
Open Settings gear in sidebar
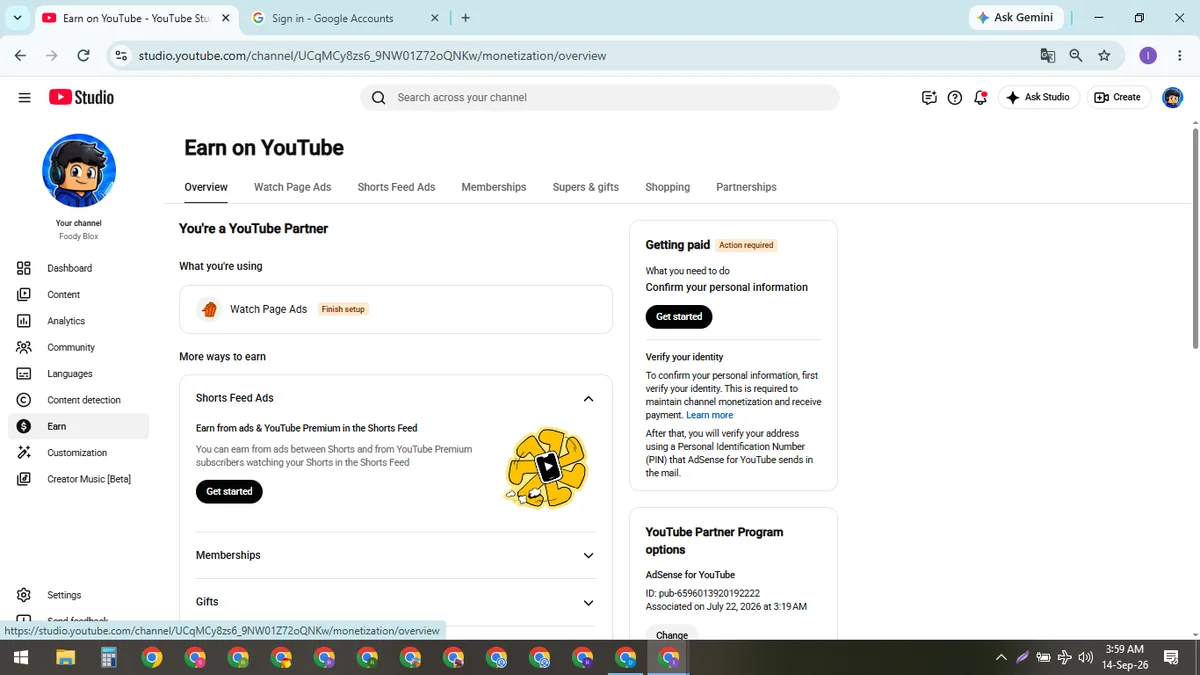[x=24, y=595]
